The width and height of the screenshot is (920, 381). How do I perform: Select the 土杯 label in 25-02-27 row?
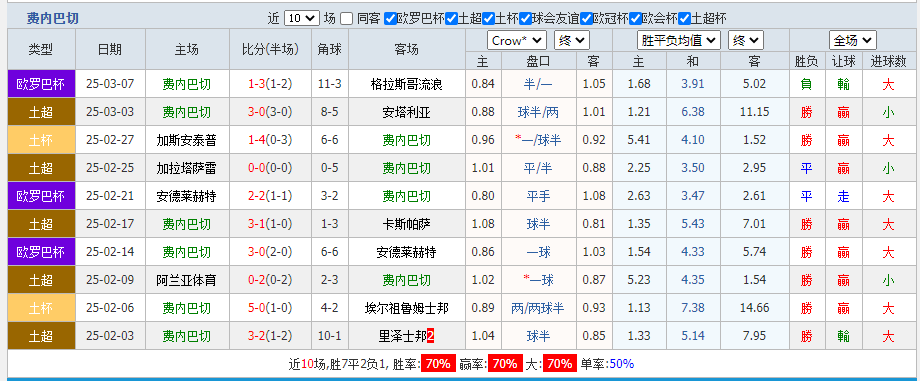point(41,140)
